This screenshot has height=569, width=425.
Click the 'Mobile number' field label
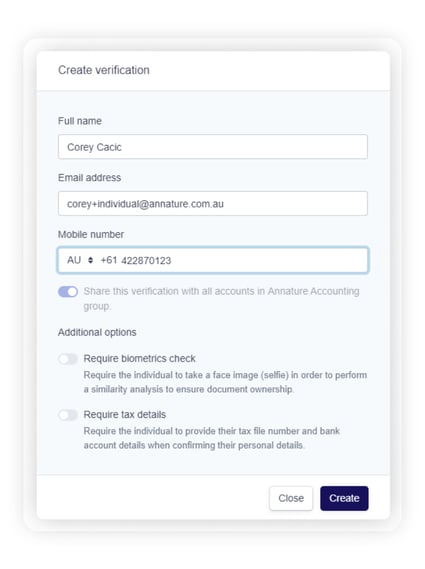tap(91, 234)
